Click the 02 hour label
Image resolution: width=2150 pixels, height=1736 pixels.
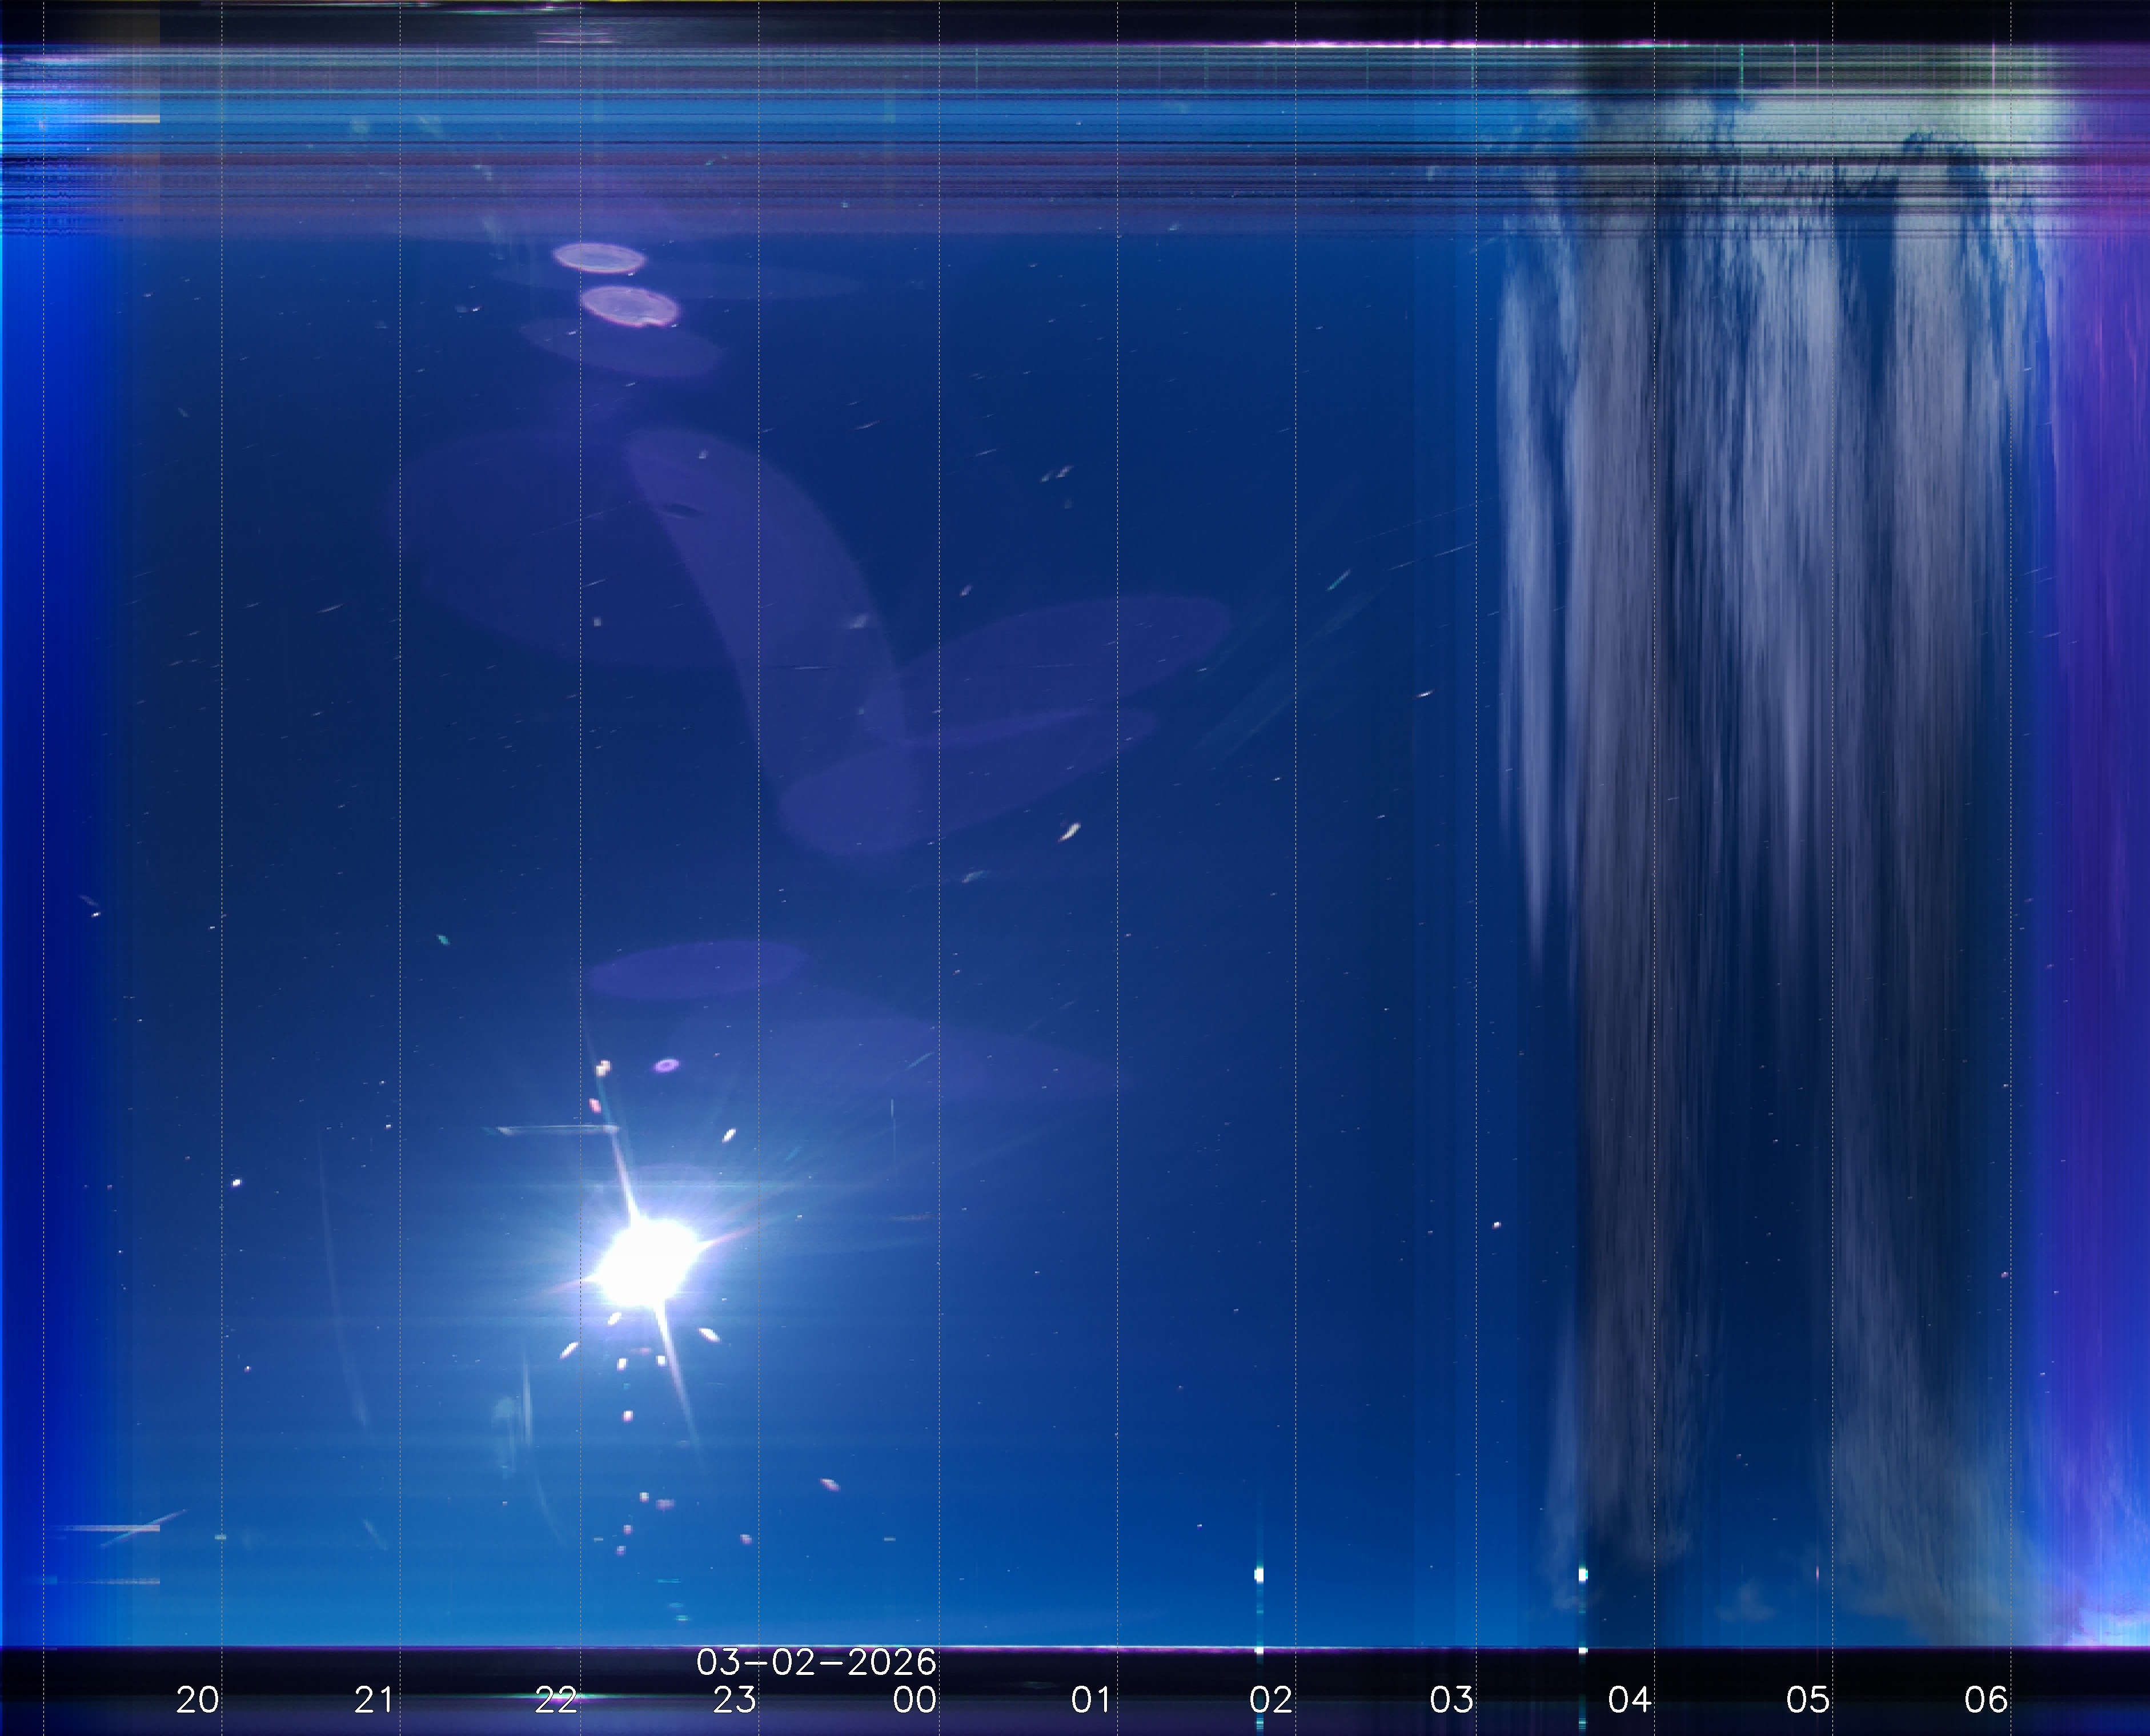[x=1270, y=1699]
